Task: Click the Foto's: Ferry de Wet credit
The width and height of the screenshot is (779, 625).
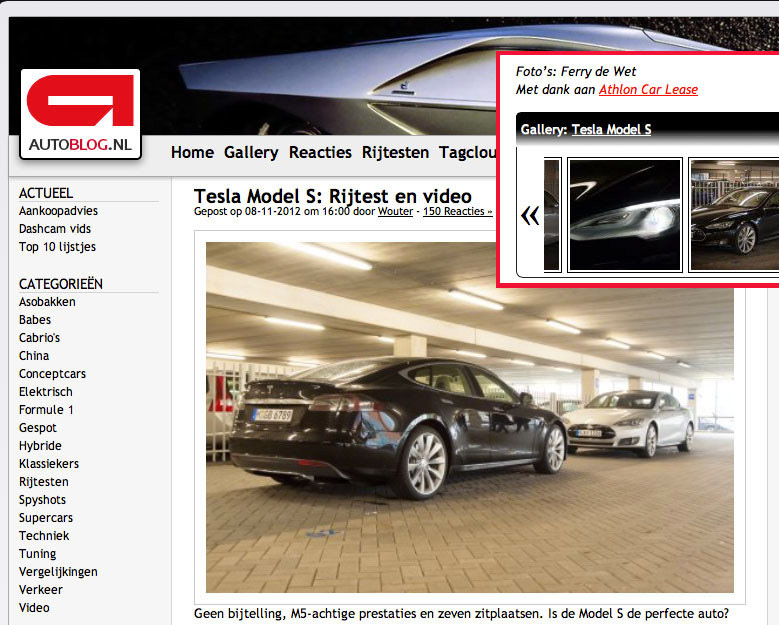Action: (x=575, y=72)
